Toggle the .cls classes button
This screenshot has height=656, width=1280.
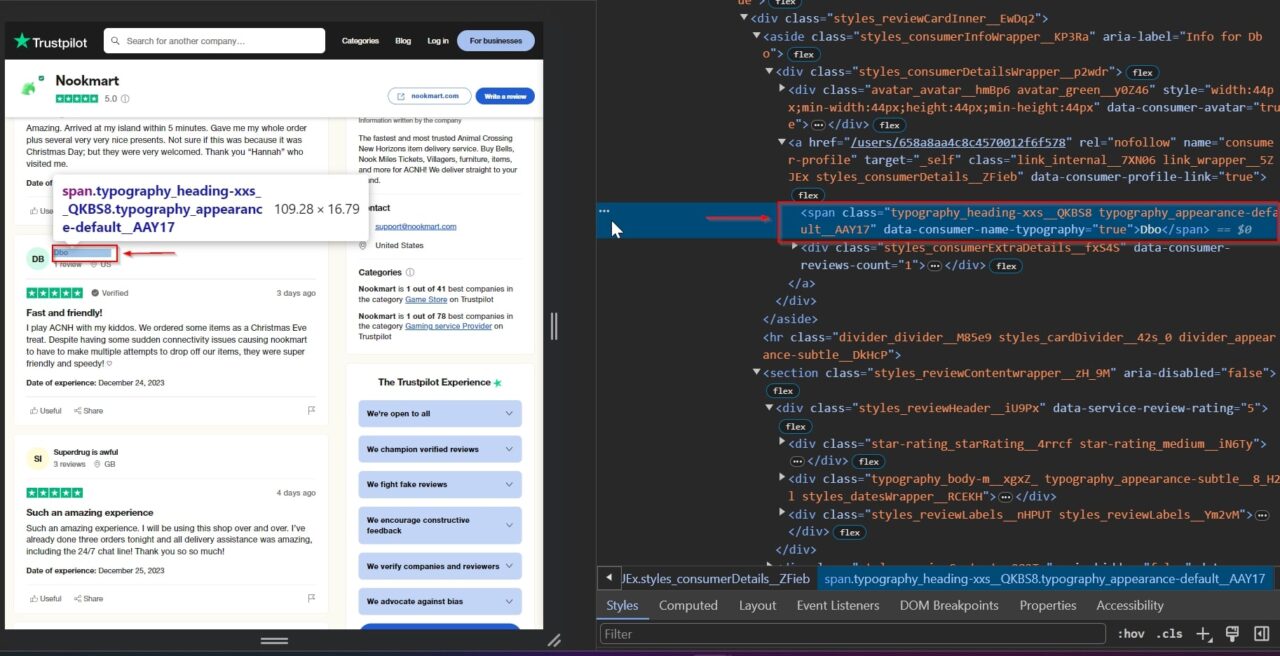tap(1169, 634)
